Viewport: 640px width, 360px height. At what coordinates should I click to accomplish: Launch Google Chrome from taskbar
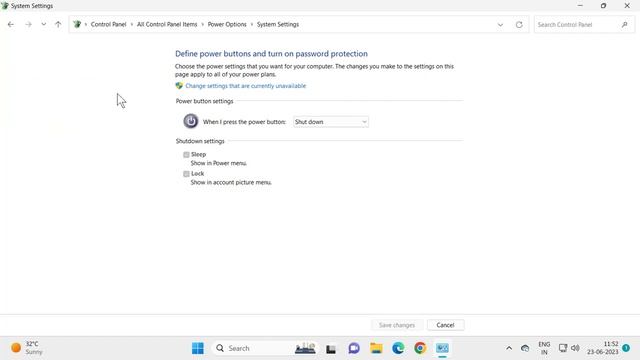coord(420,348)
